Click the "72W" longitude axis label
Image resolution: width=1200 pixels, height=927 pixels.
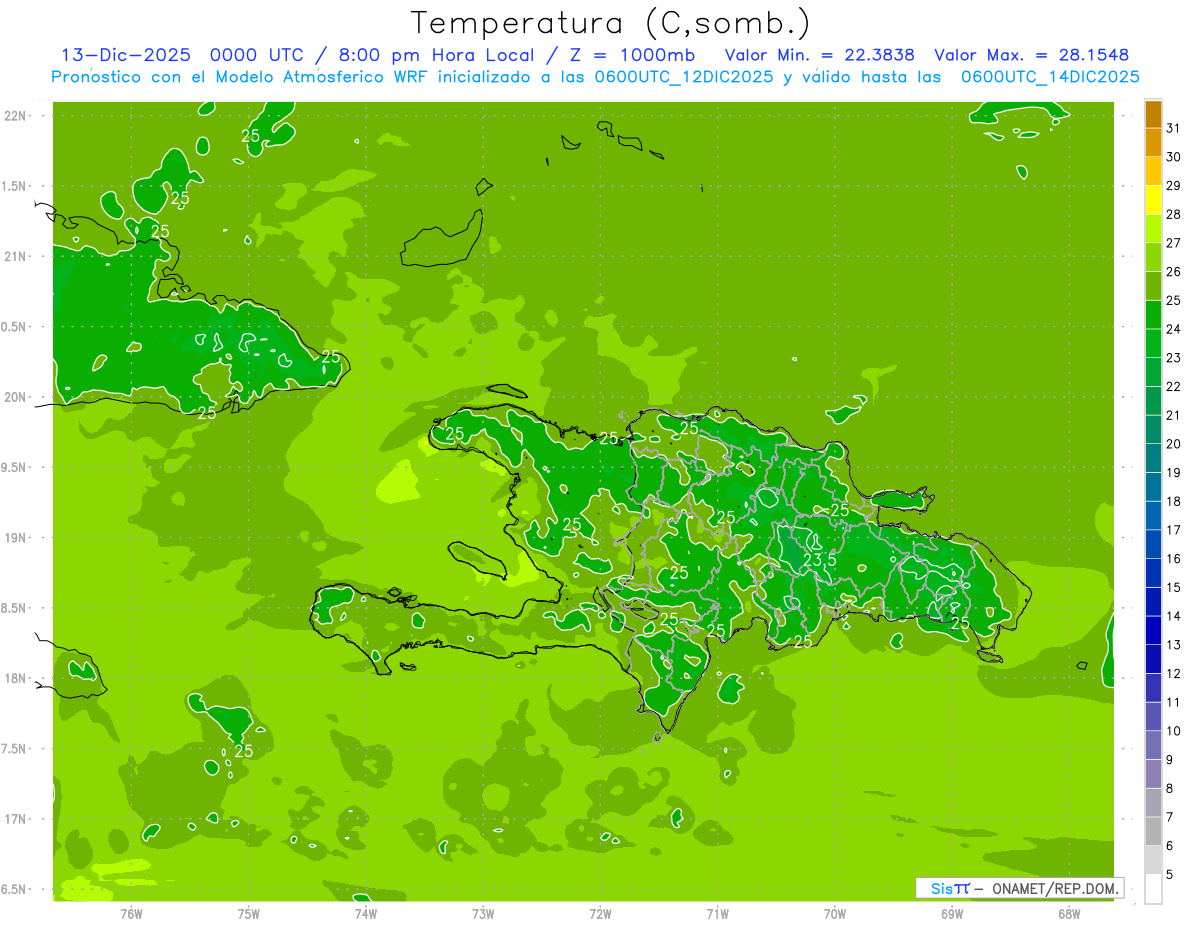pyautogui.click(x=600, y=914)
